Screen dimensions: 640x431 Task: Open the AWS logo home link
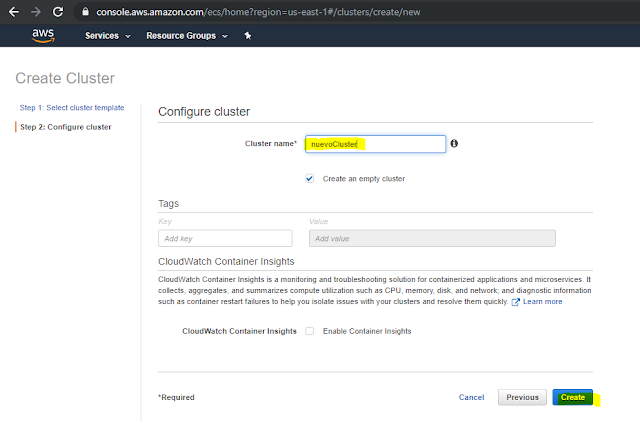pyautogui.click(x=43, y=36)
